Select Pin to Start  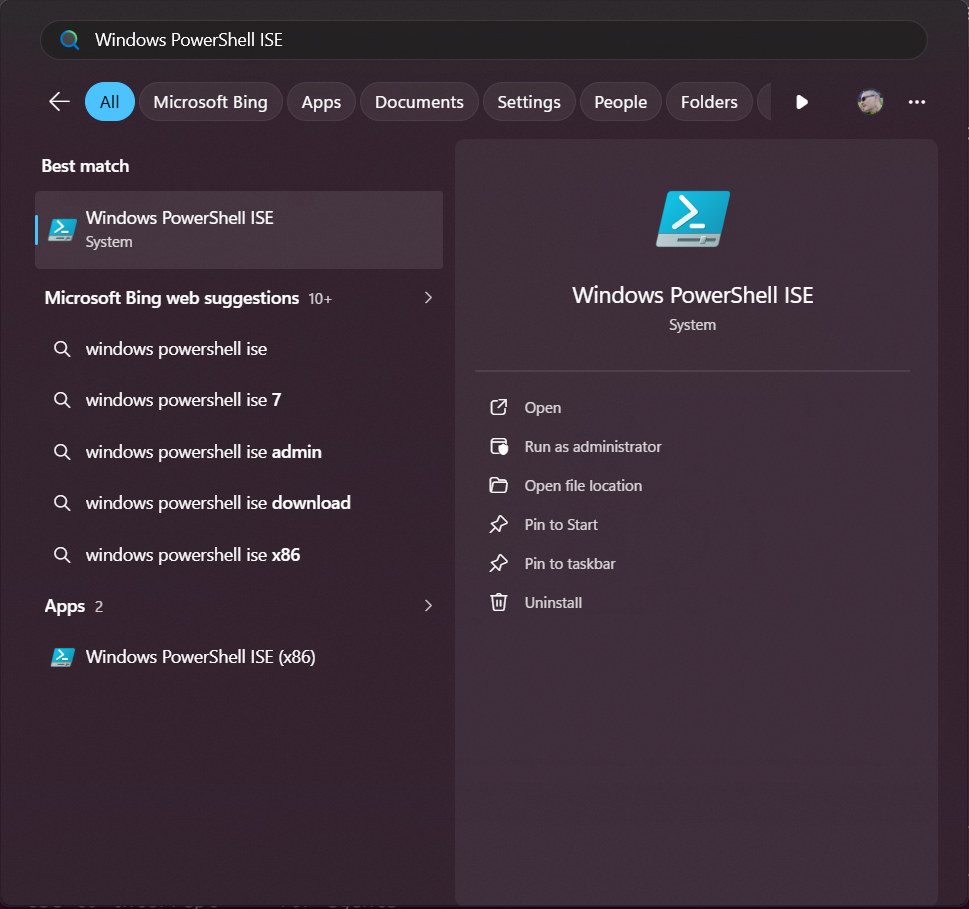coord(561,525)
